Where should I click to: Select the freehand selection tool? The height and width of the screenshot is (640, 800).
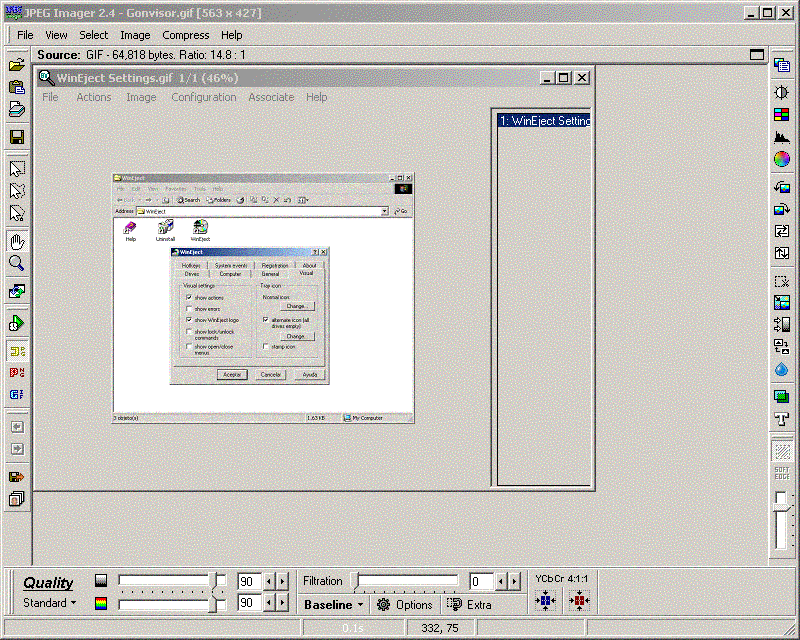coord(17,191)
